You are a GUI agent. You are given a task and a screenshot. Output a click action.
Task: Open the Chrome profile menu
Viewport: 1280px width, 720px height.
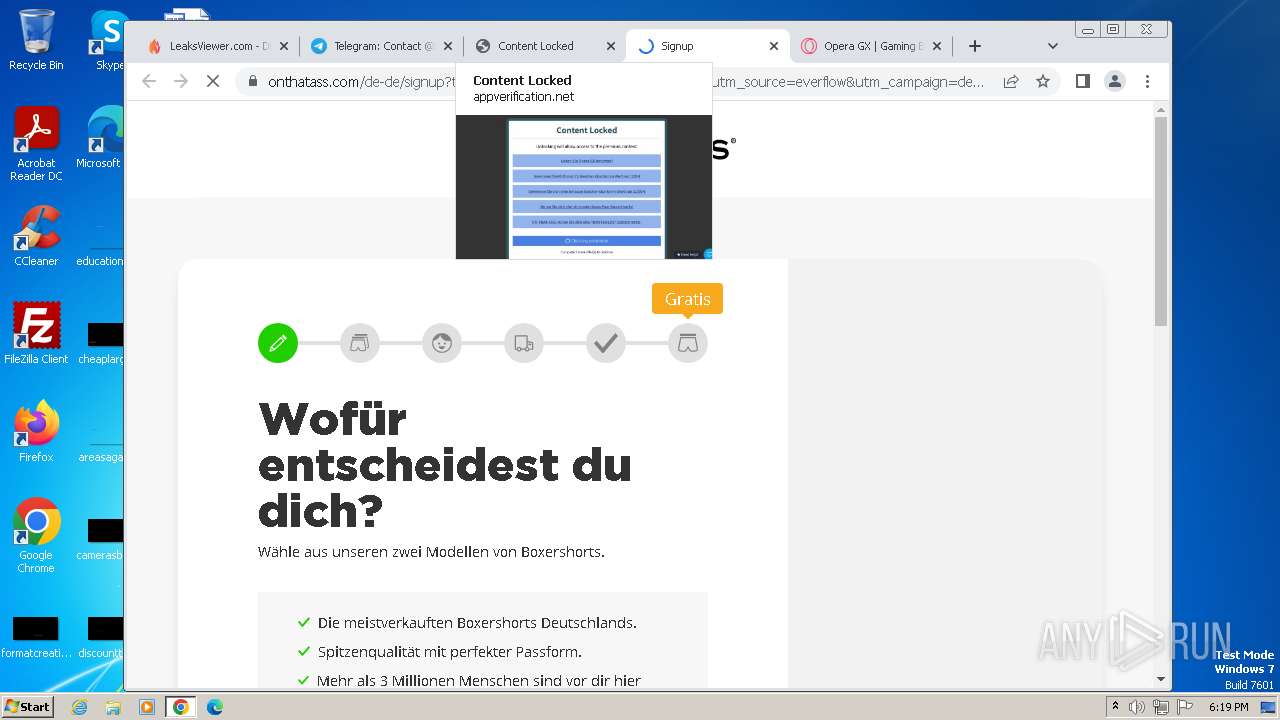[1115, 81]
